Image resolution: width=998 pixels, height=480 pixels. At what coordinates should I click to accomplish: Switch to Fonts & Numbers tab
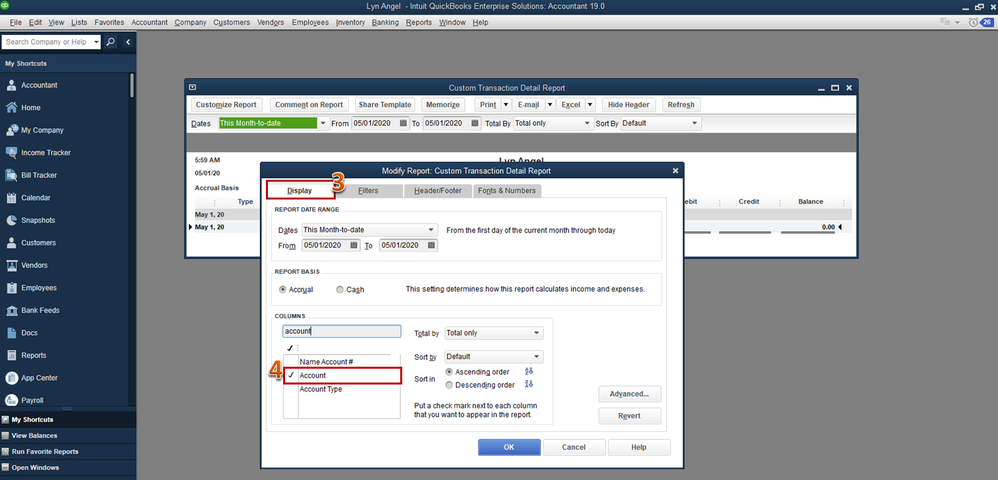pyautogui.click(x=507, y=190)
